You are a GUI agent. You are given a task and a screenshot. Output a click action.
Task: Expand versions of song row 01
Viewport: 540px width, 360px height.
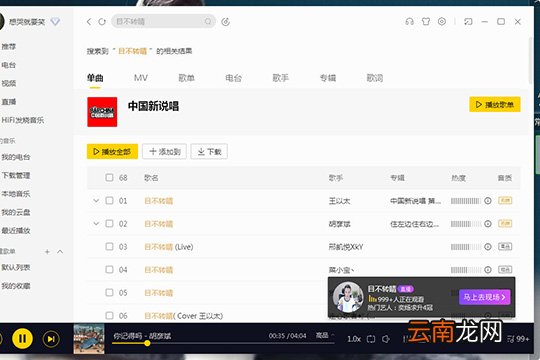[96, 200]
